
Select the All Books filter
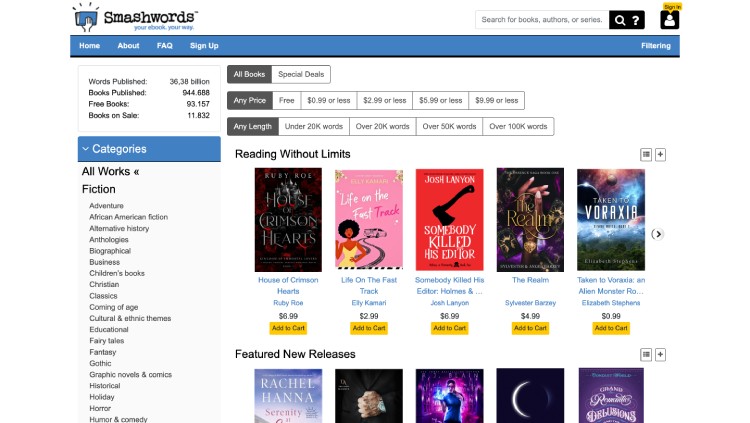249,74
